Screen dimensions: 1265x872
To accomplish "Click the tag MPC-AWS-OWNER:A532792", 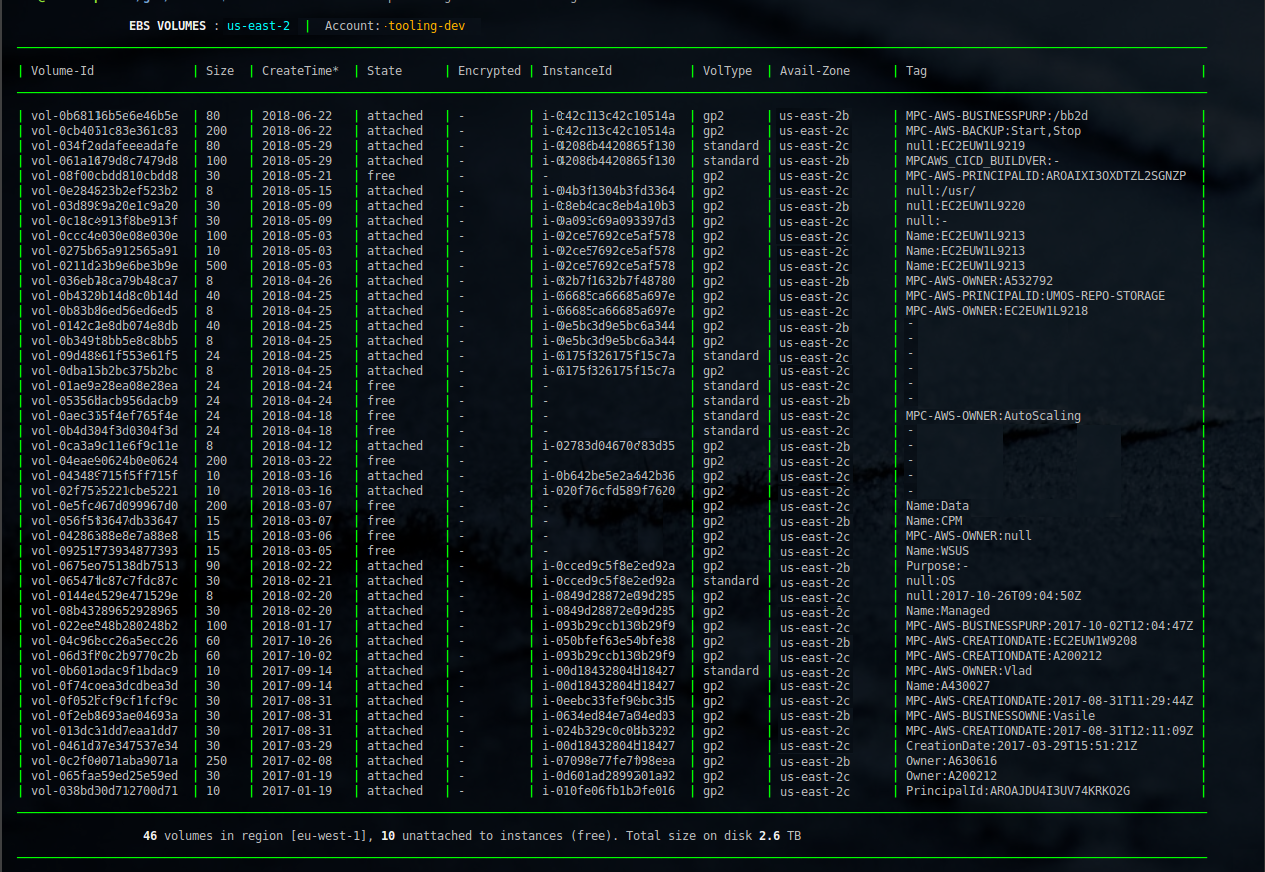I will tap(979, 281).
